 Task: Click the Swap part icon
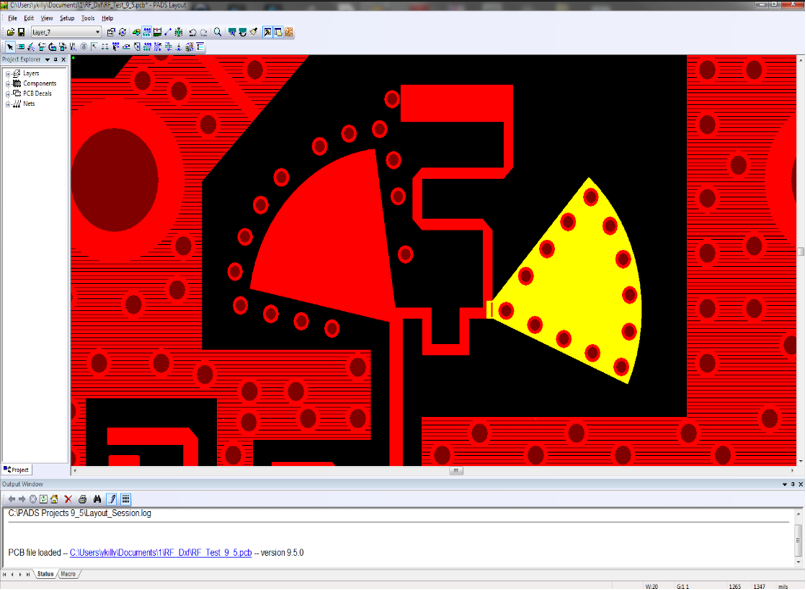(63, 47)
